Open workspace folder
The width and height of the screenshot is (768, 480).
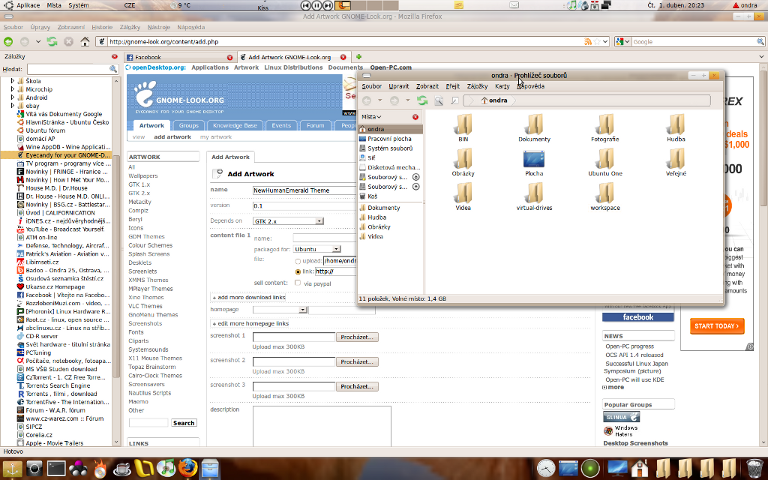tap(605, 196)
